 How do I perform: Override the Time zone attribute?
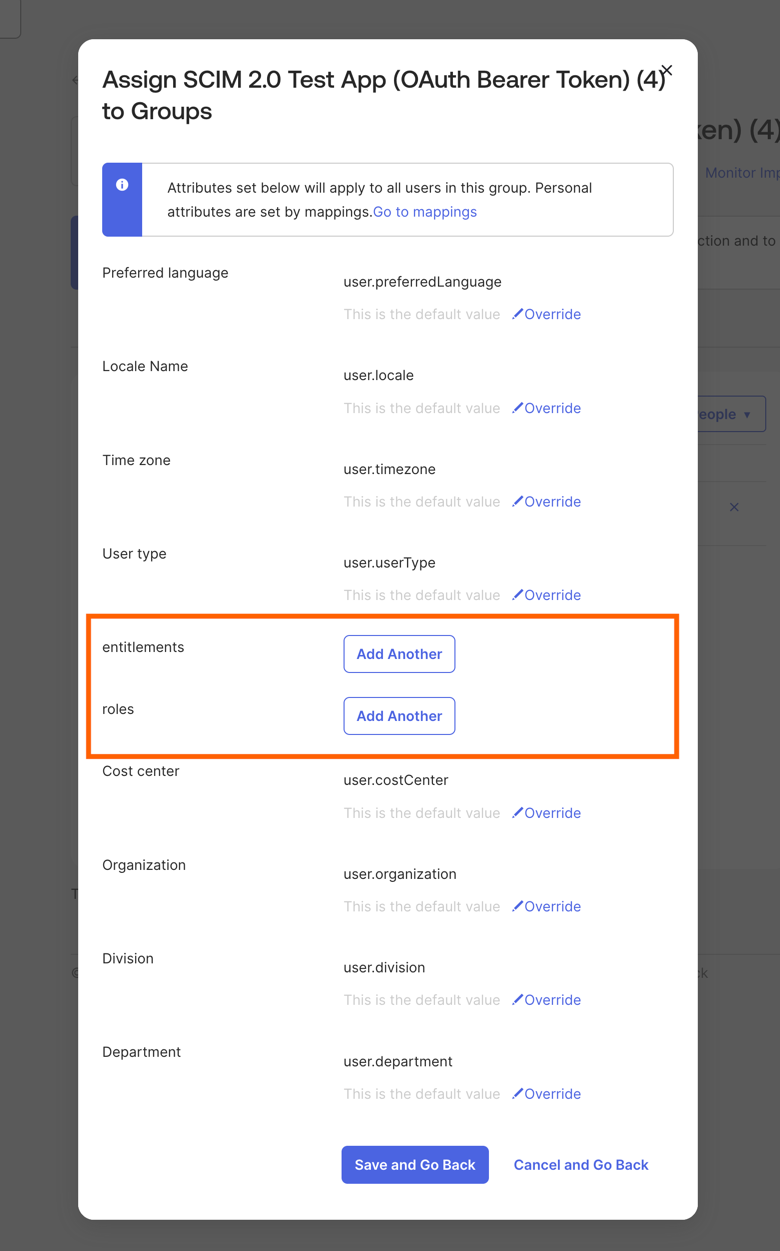coord(546,502)
